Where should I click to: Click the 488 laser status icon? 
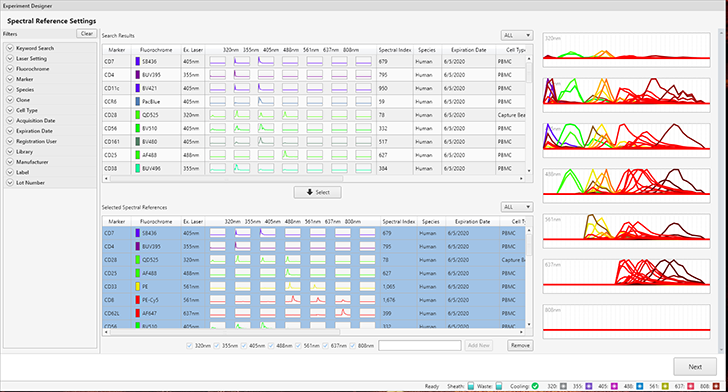point(639,386)
